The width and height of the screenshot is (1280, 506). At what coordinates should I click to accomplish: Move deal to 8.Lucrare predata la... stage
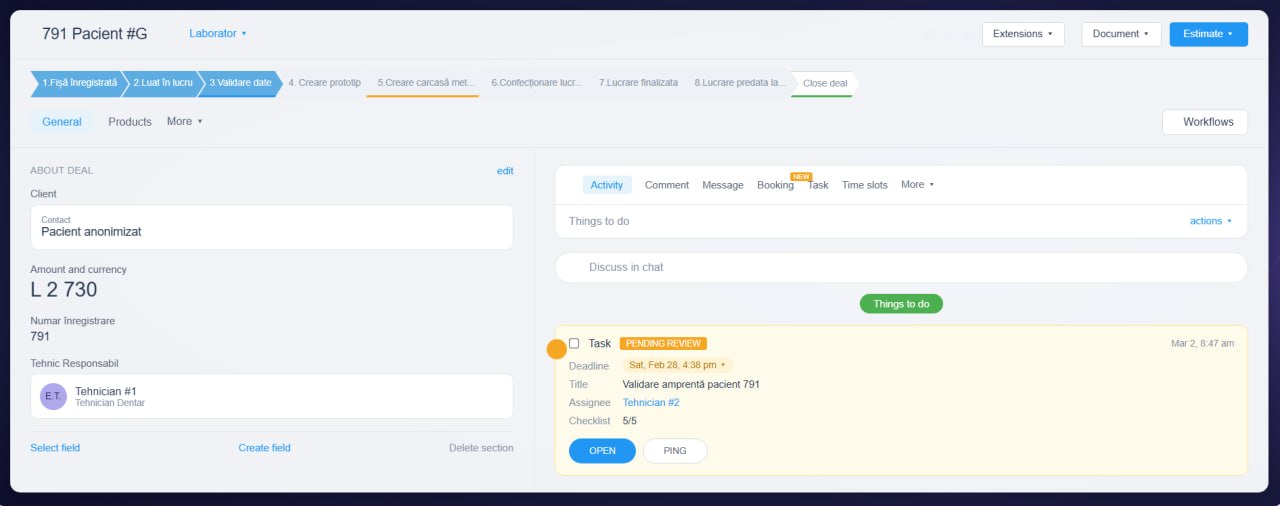click(x=740, y=83)
